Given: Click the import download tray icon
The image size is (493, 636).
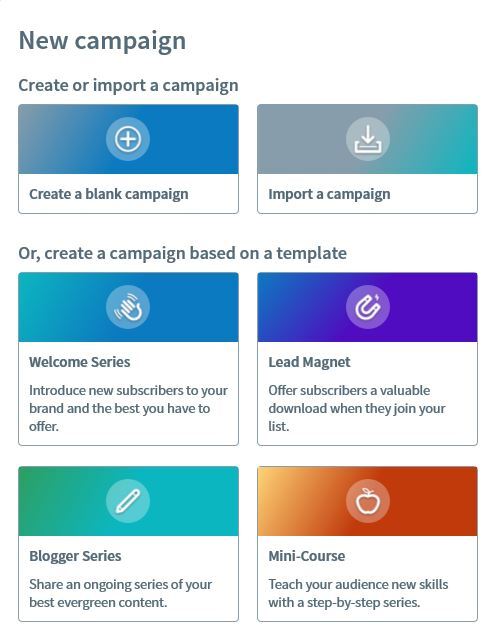Looking at the screenshot, I should tap(368, 139).
